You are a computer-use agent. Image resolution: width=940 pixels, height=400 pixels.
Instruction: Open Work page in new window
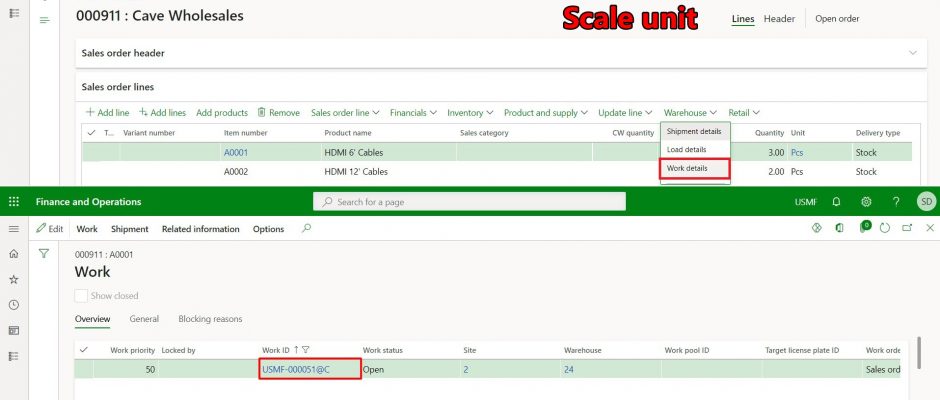click(907, 228)
